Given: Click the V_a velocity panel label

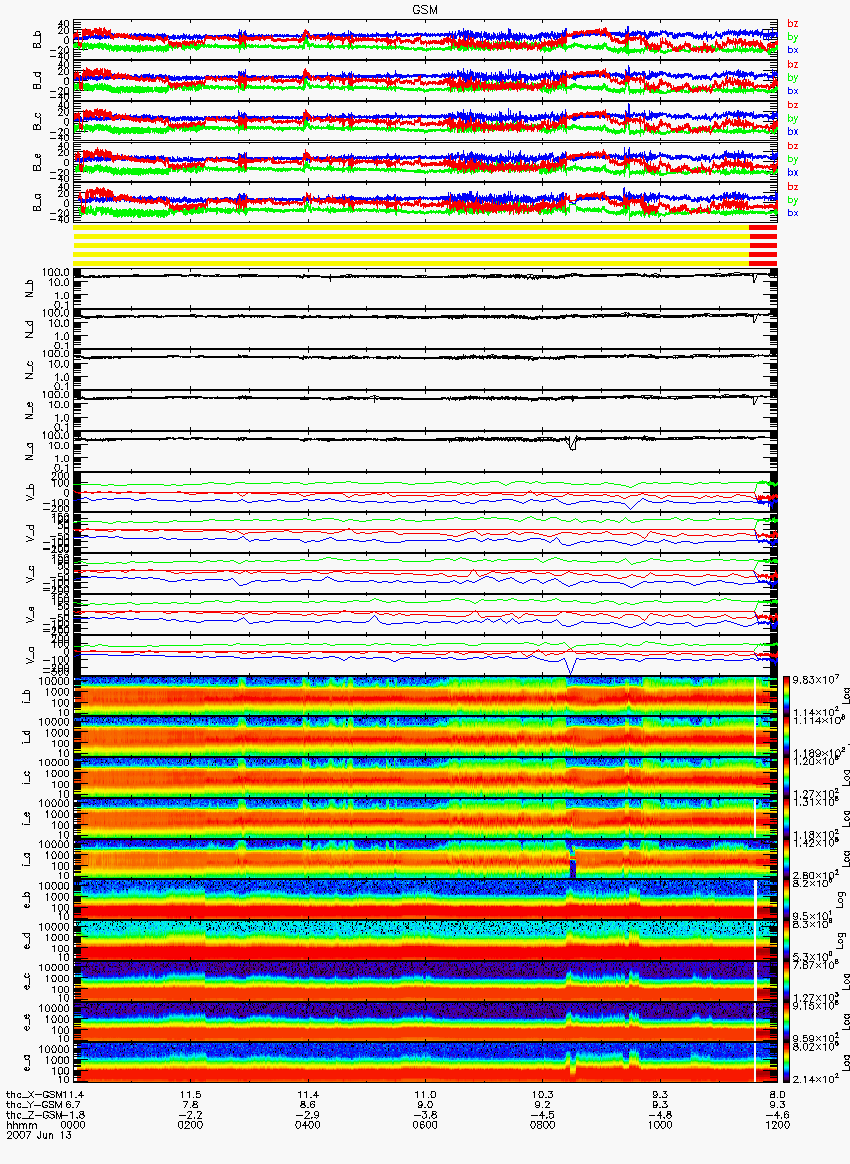Looking at the screenshot, I should point(30,653).
